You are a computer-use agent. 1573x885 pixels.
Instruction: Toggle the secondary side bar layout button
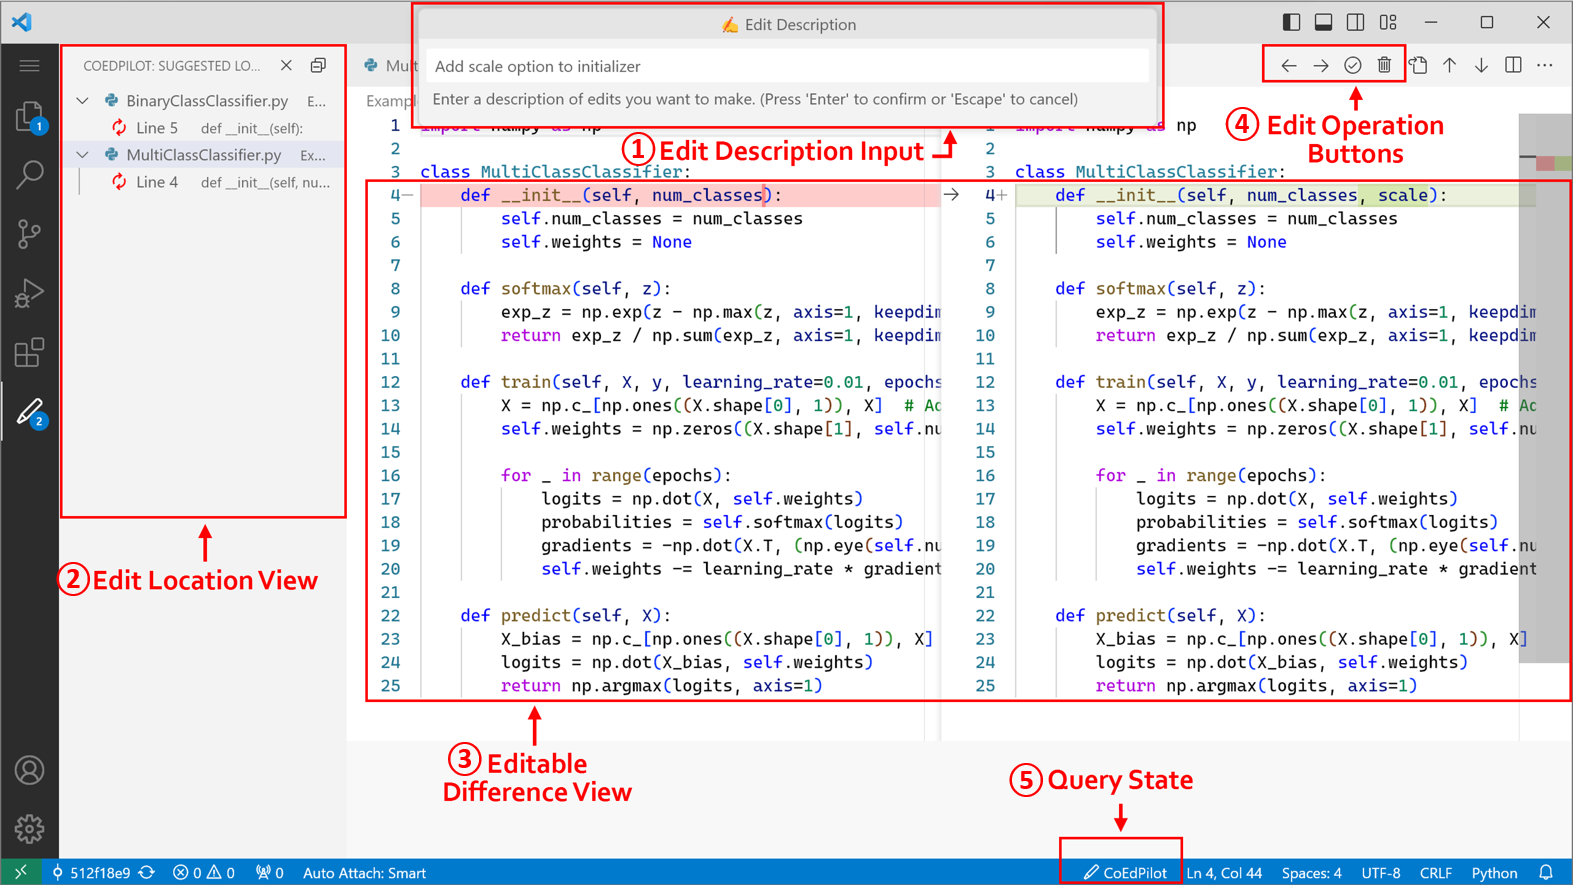tap(1356, 22)
